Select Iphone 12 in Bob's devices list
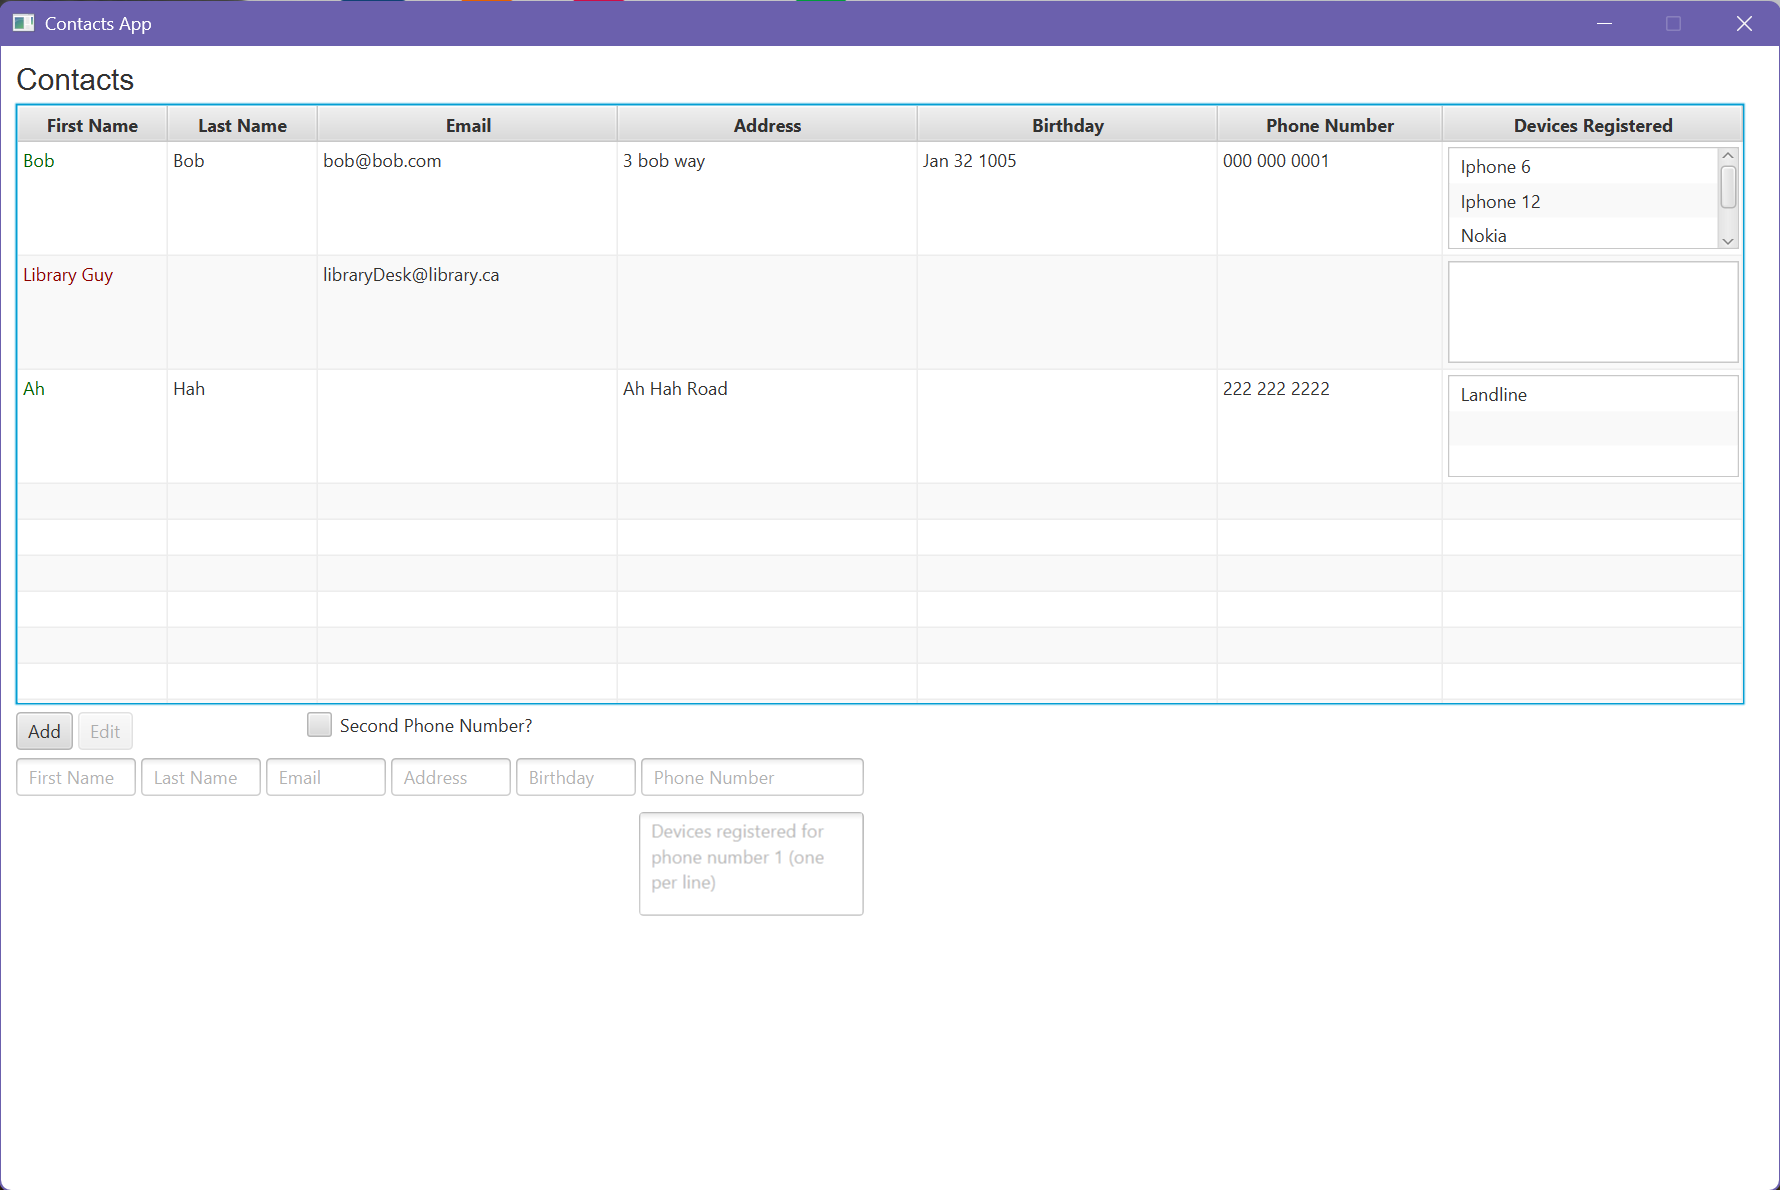This screenshot has width=1780, height=1190. [x=1500, y=201]
